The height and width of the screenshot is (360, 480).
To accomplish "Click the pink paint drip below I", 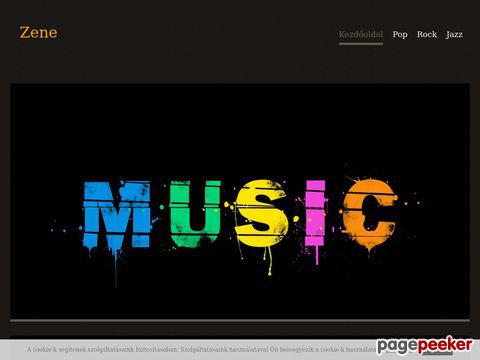I will 317,255.
